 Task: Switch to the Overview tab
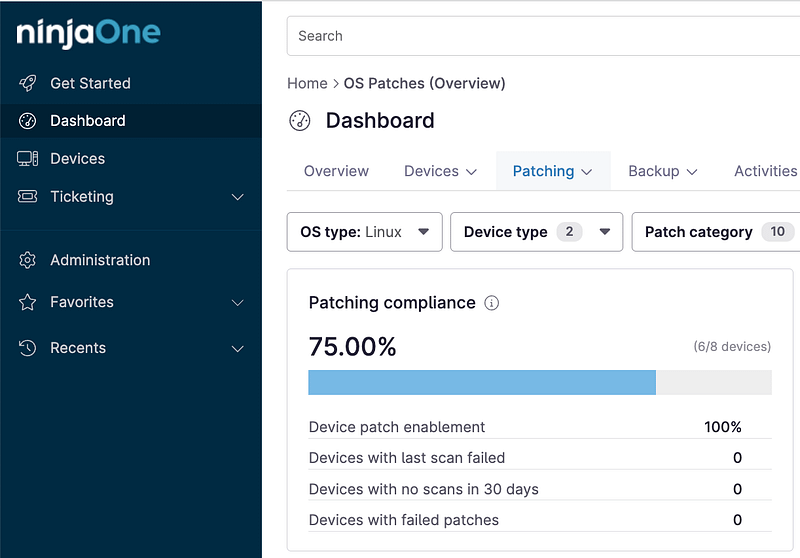click(x=336, y=171)
